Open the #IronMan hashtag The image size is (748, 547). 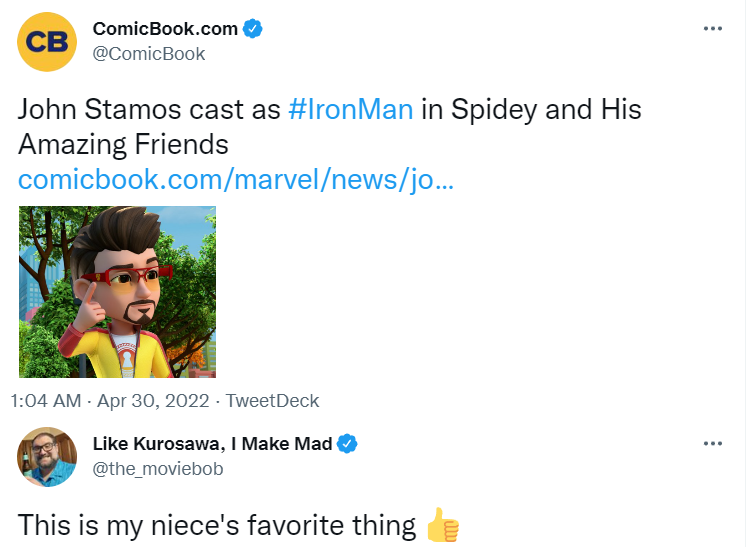[350, 110]
